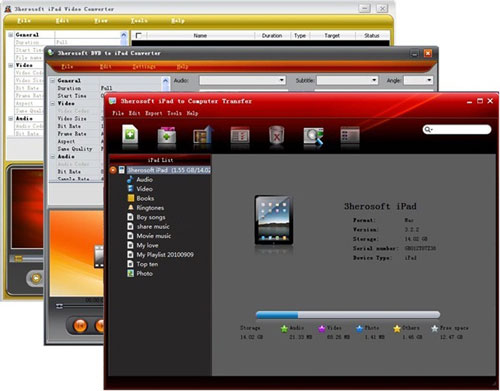500x391 pixels.
Task: Open the Tools menu in Transfer window
Action: click(174, 113)
